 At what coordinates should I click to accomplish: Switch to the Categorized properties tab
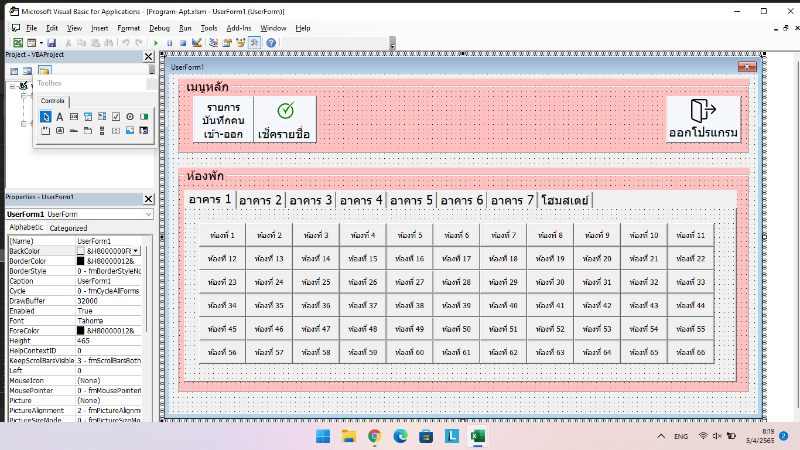tap(68, 228)
